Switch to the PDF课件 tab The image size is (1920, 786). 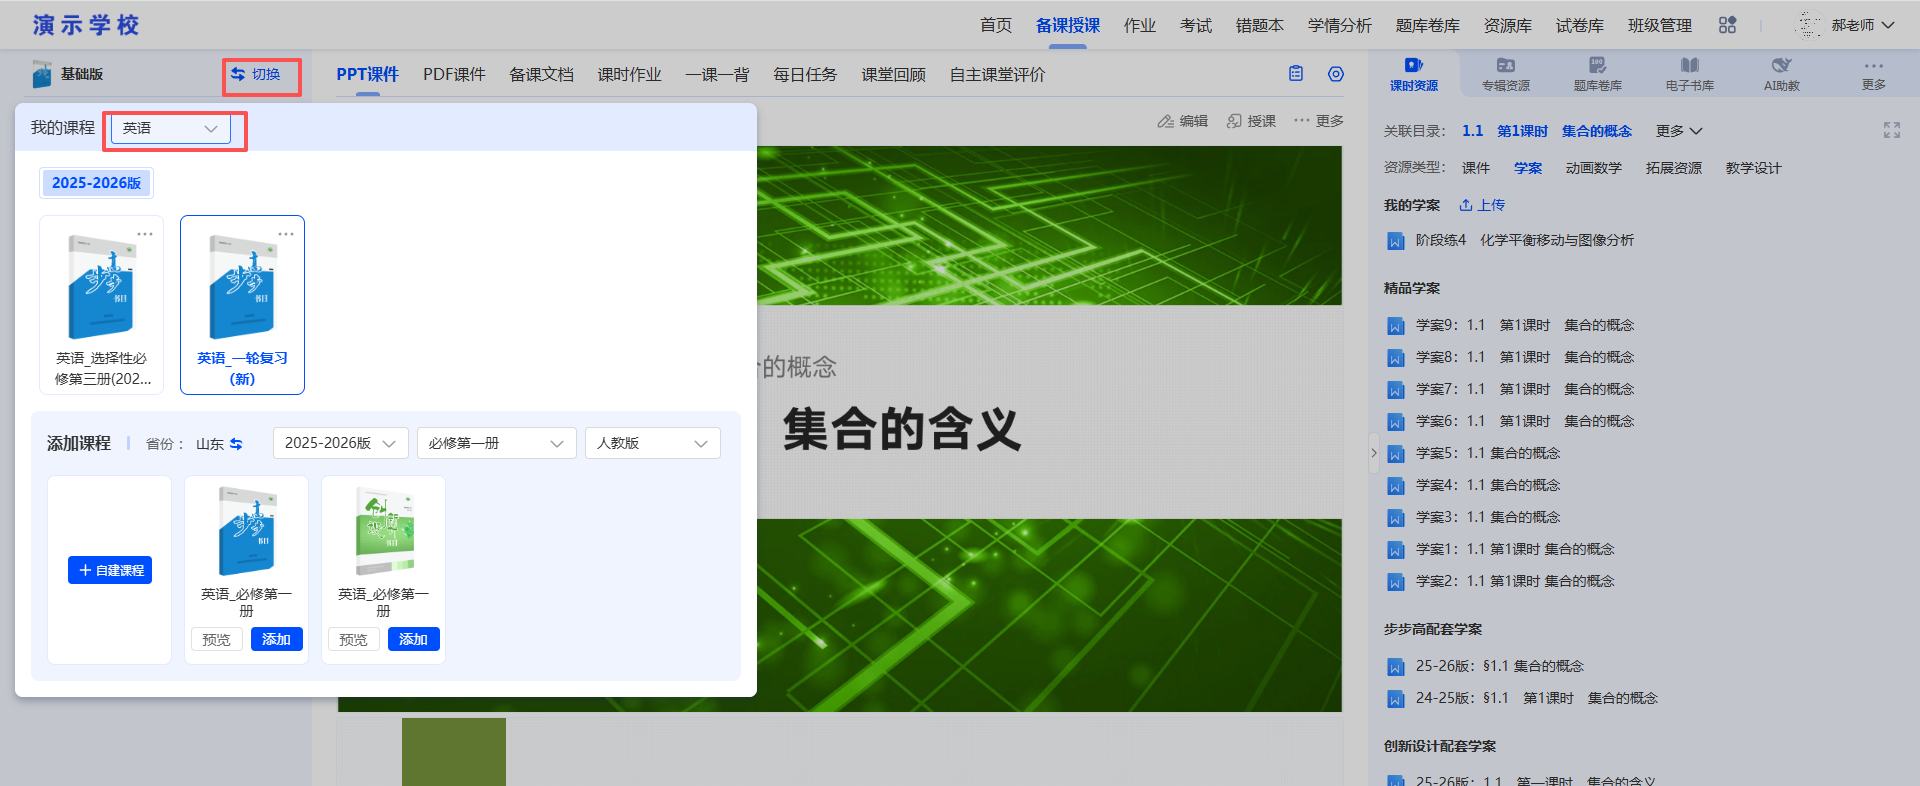tap(454, 74)
